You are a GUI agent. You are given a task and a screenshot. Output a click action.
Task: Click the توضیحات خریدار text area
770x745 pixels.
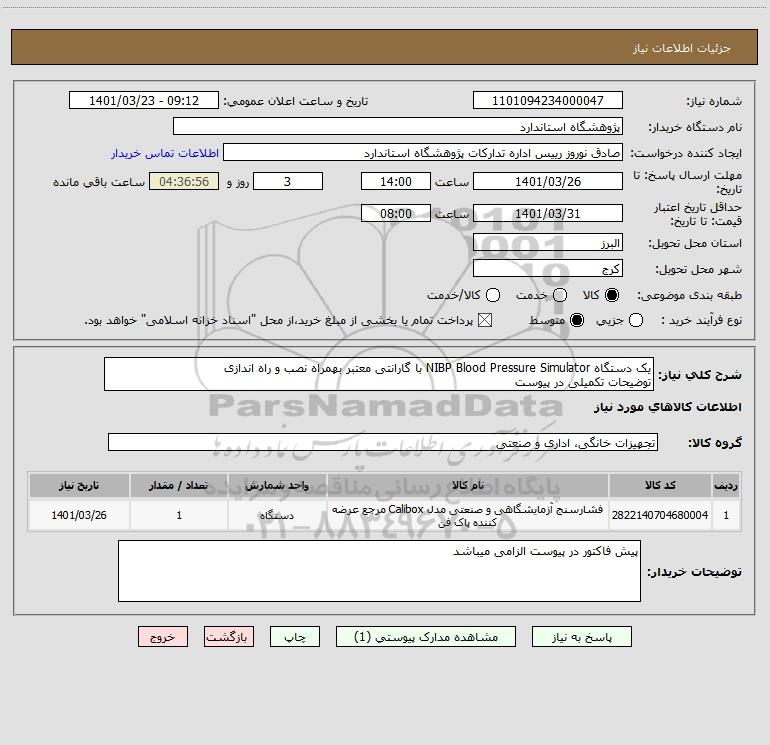[379, 571]
